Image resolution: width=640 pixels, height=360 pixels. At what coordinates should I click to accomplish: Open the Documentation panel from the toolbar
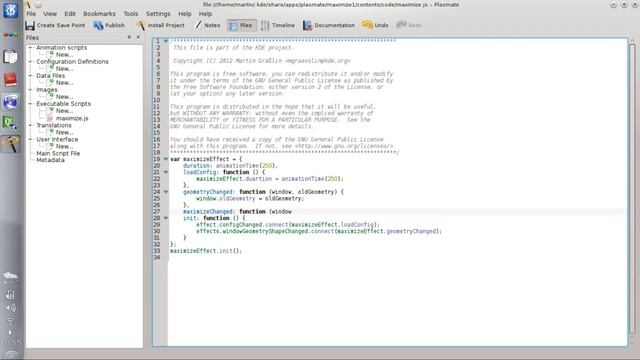tap(329, 25)
